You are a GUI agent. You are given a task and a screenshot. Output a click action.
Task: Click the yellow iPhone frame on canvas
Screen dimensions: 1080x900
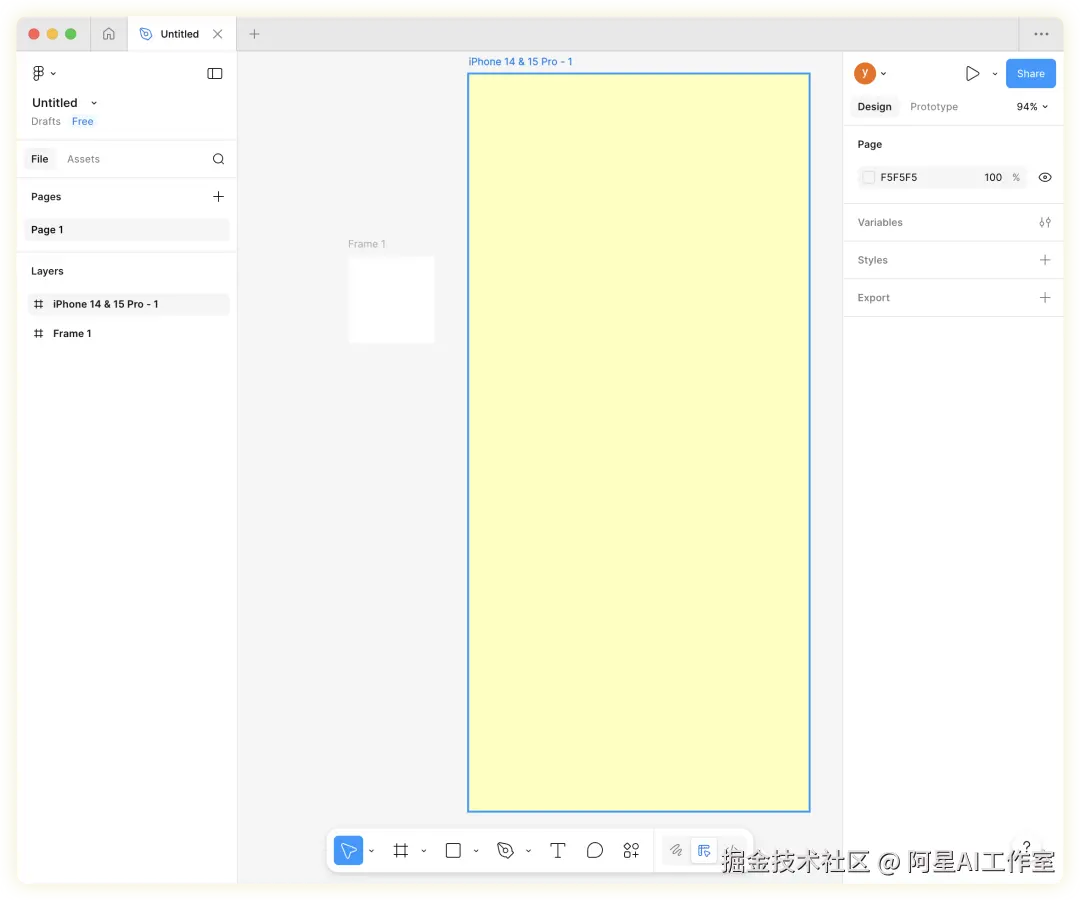click(638, 443)
